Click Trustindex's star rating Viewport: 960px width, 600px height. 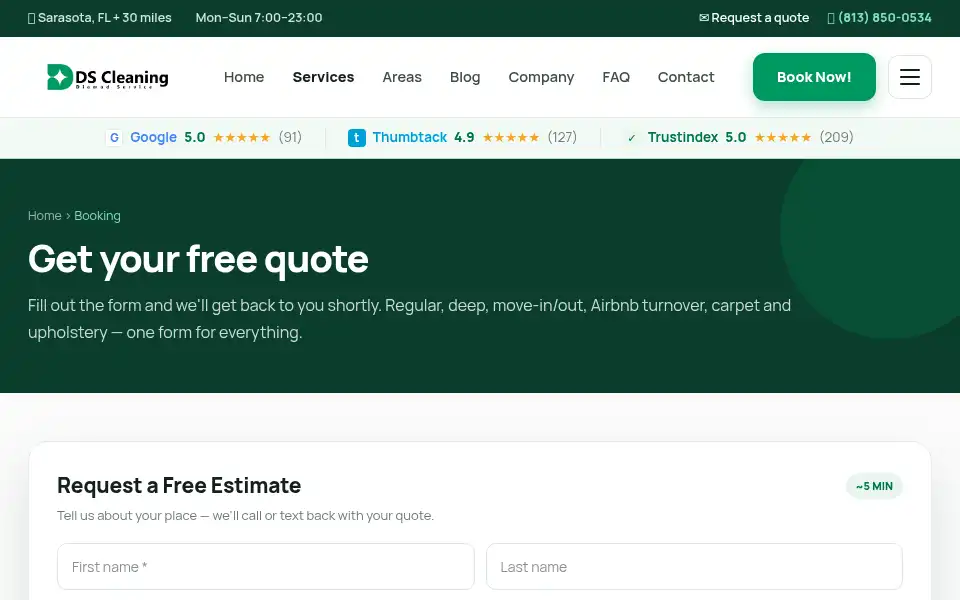click(782, 138)
